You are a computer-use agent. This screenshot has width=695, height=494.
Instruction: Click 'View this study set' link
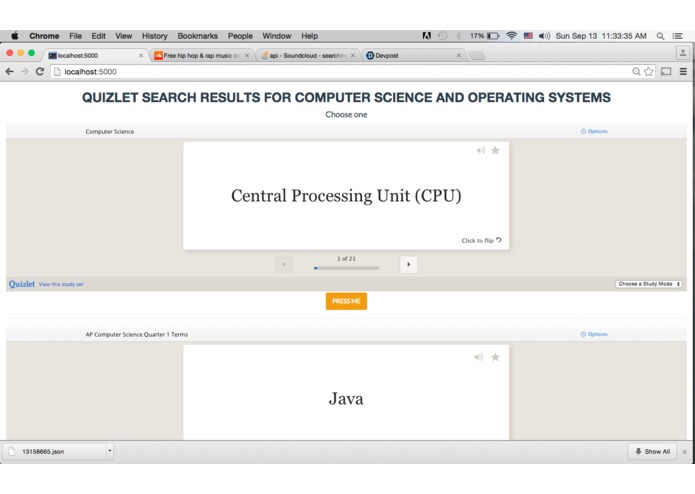(x=61, y=284)
